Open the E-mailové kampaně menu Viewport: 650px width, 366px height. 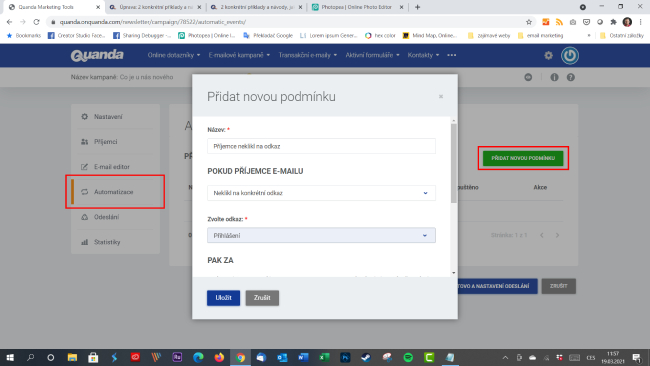(x=239, y=55)
